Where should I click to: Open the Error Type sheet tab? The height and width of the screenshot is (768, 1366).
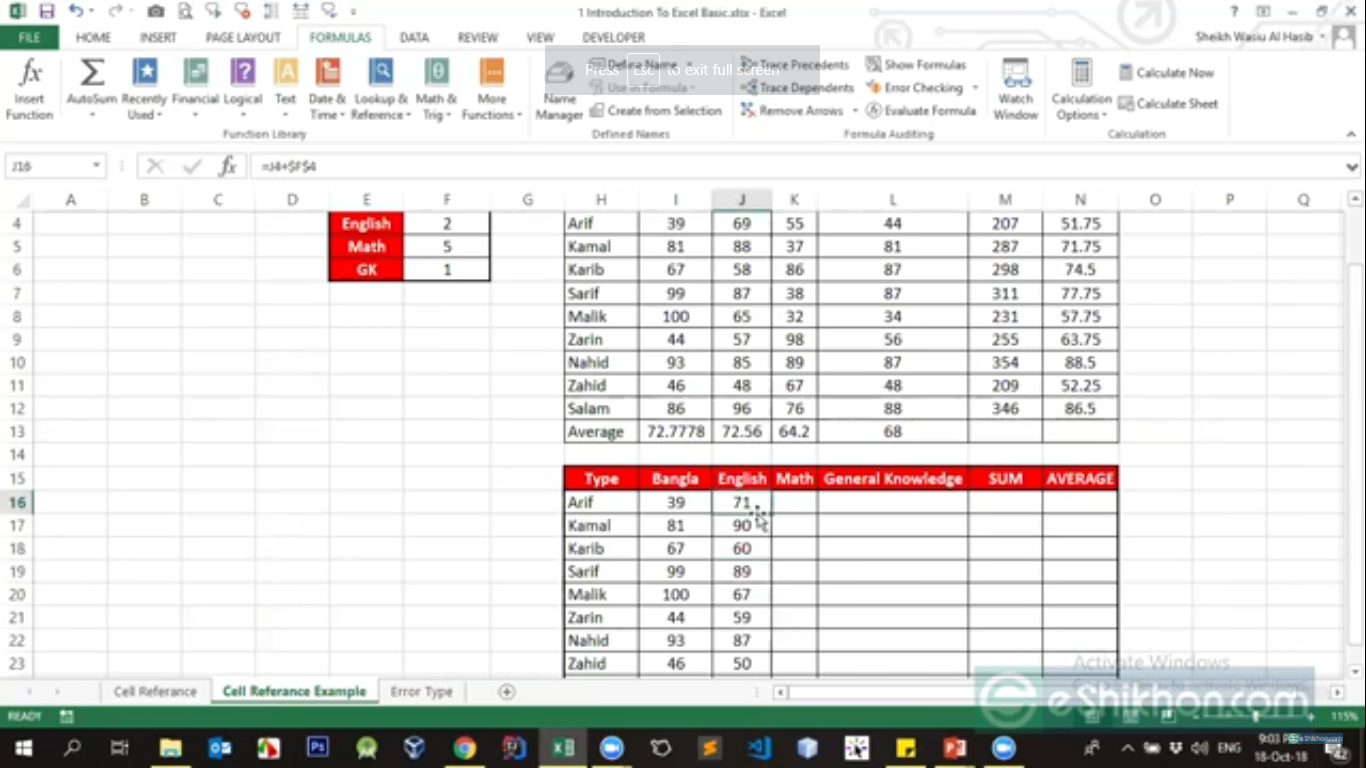(x=421, y=692)
